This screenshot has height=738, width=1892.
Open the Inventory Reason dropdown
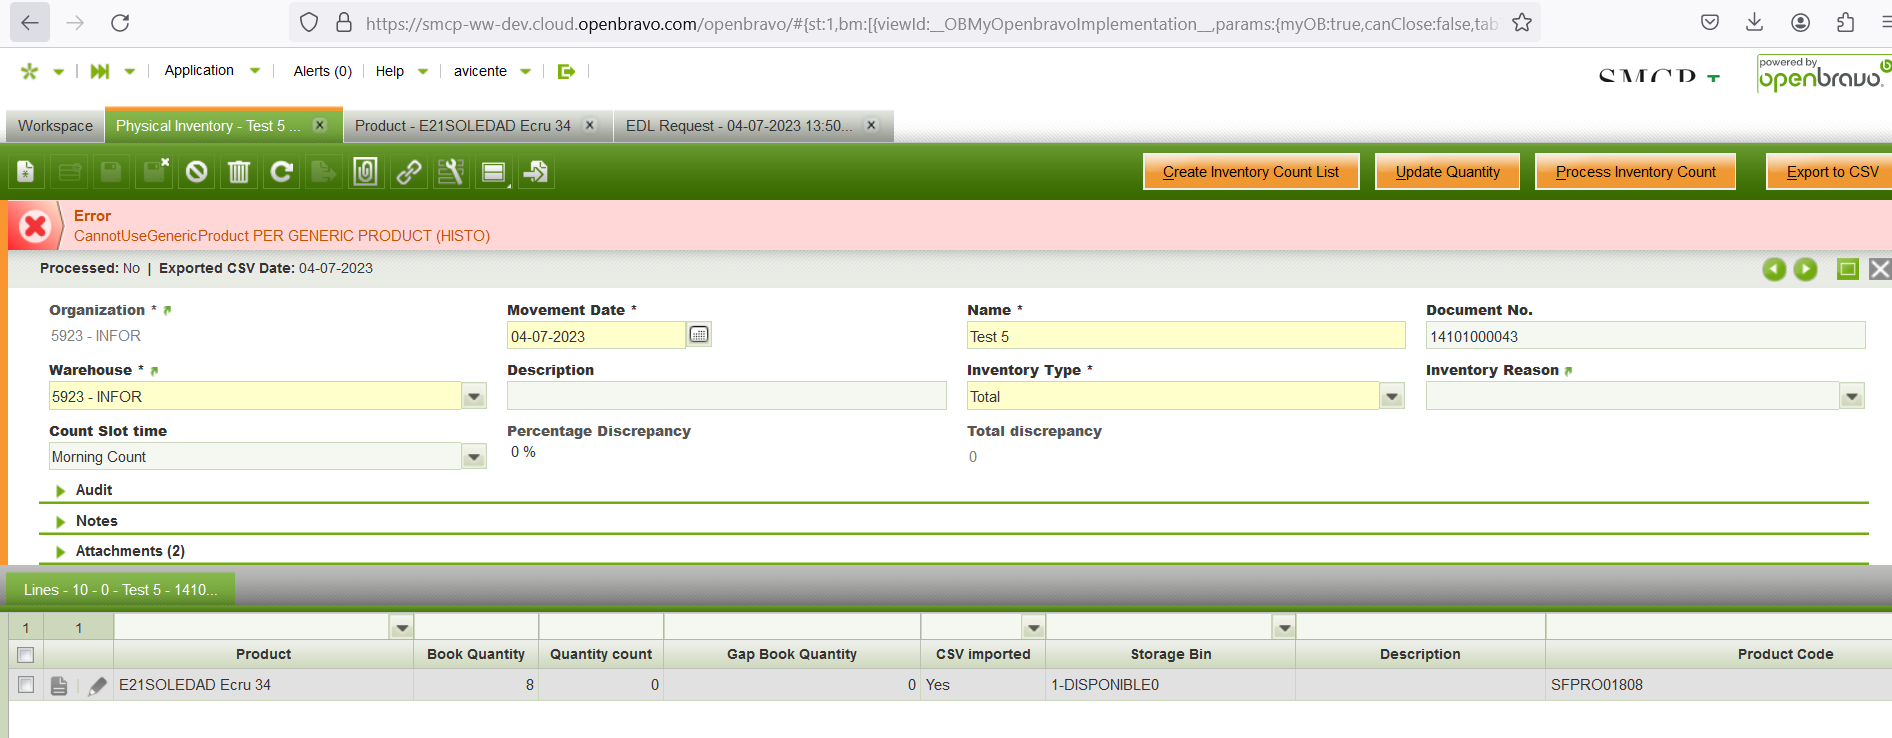point(1852,397)
